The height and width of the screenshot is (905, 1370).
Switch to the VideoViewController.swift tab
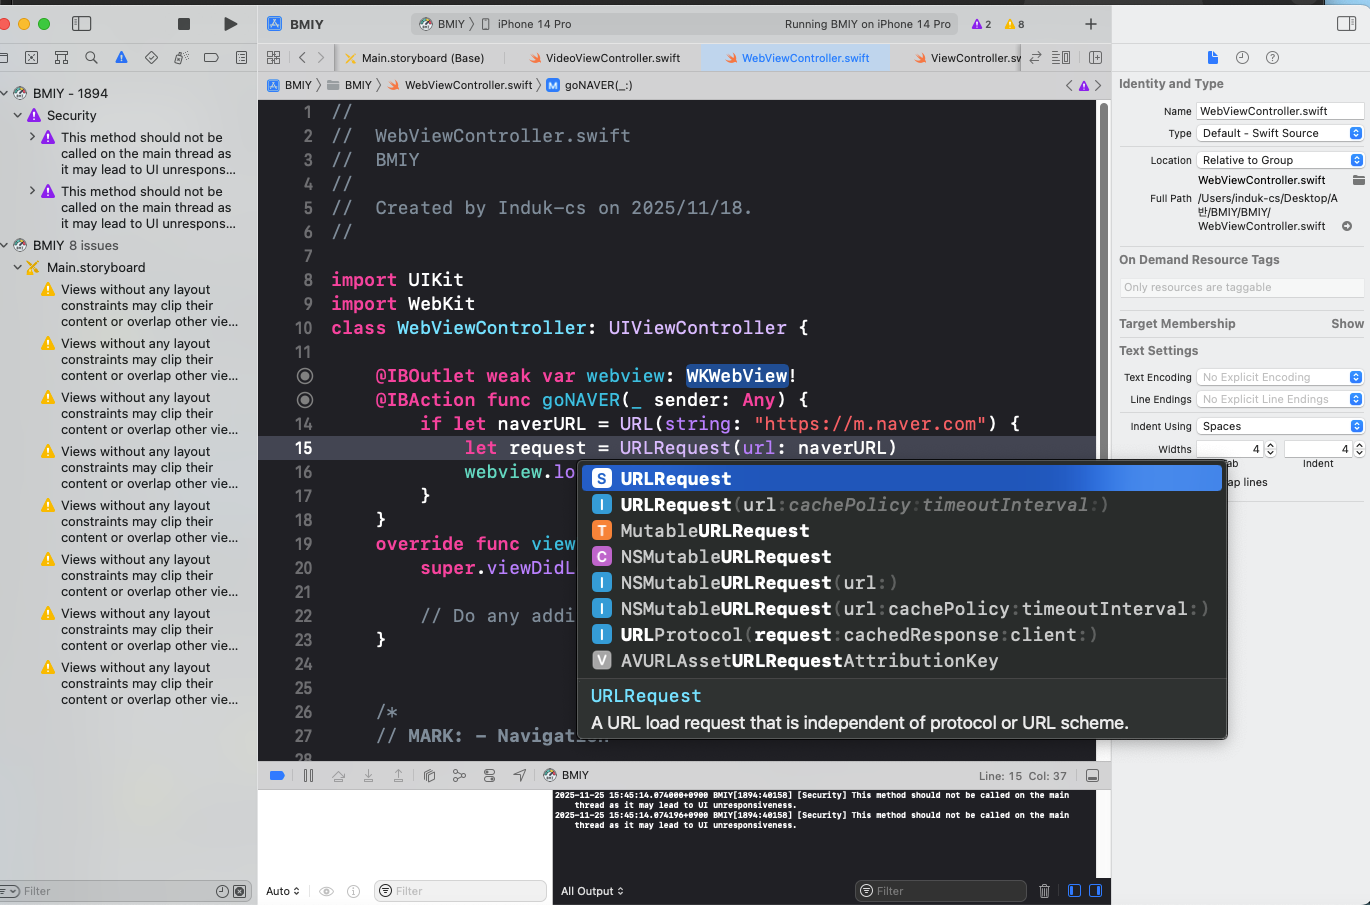612,58
